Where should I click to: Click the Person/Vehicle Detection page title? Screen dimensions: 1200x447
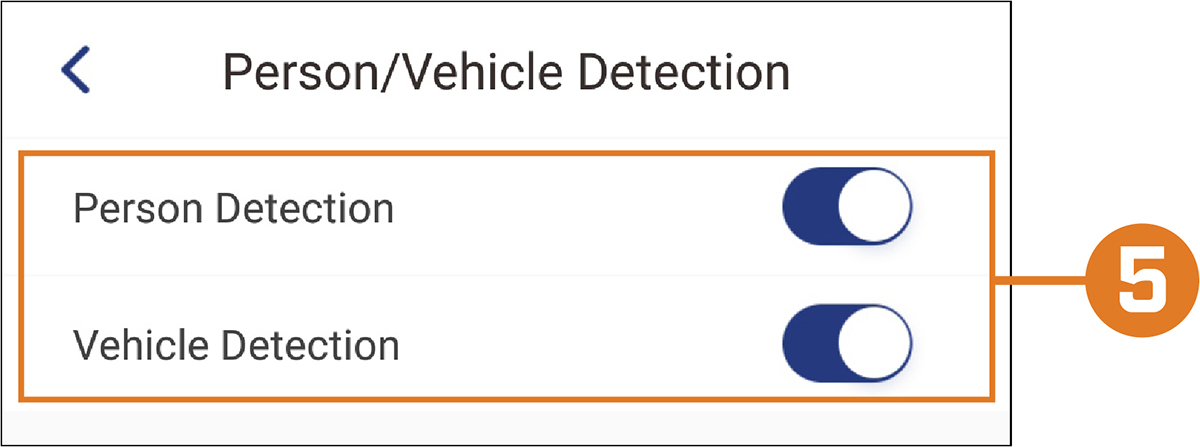(x=506, y=73)
